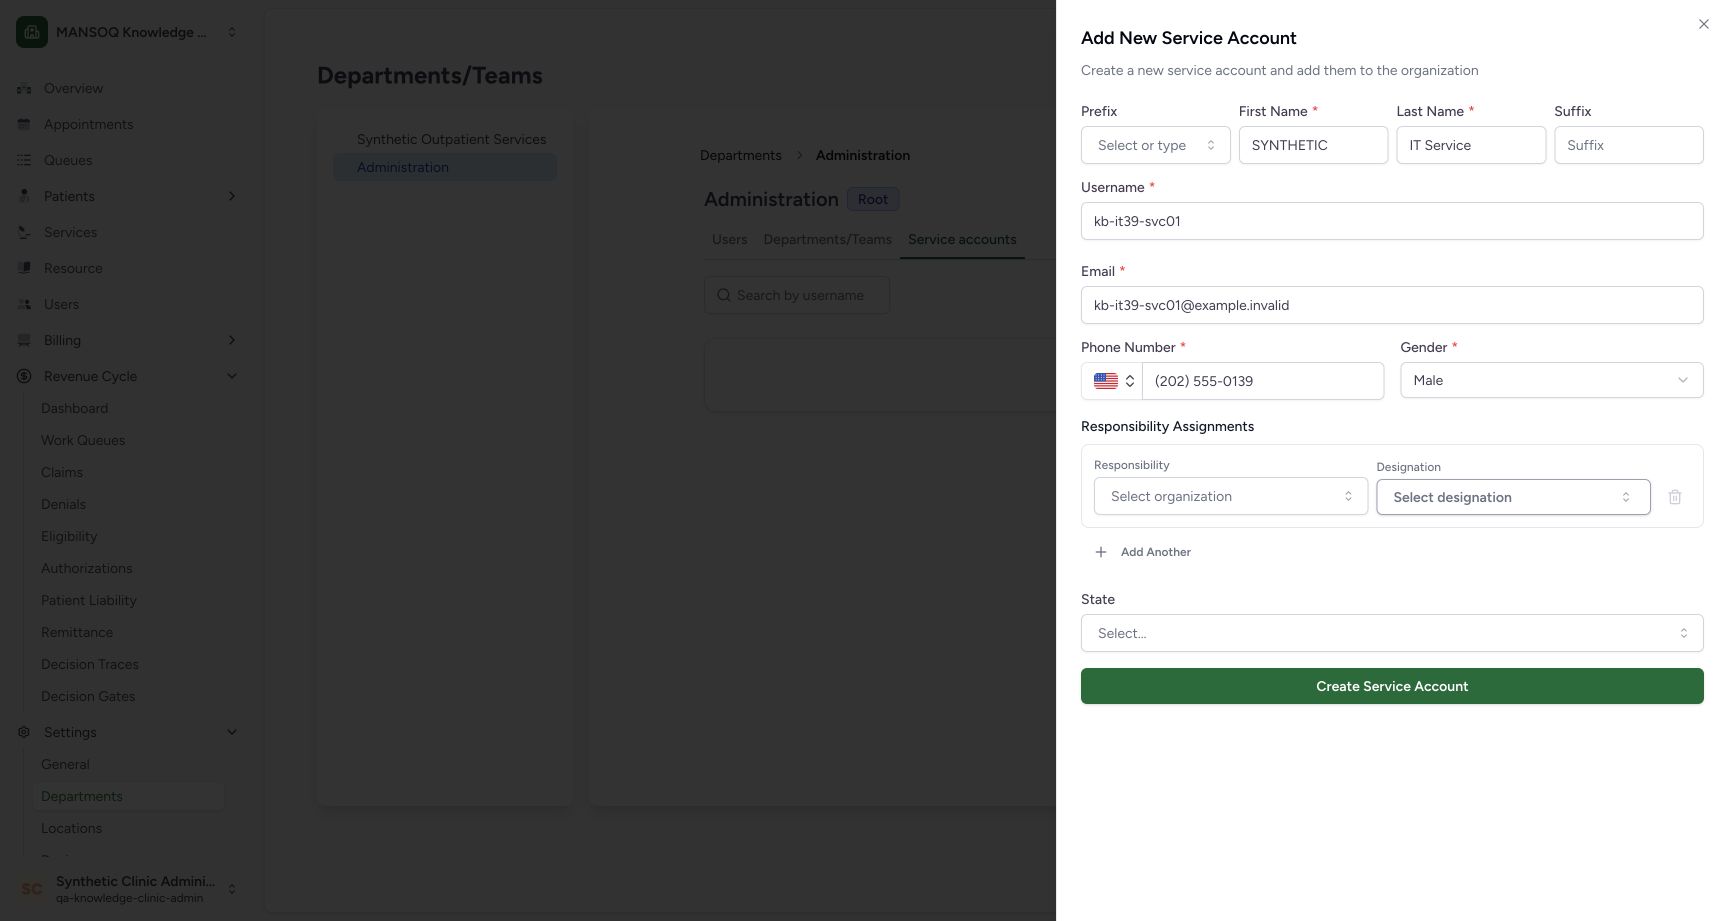Open the State select dropdown
Image resolution: width=1728 pixels, height=921 pixels.
1392,633
